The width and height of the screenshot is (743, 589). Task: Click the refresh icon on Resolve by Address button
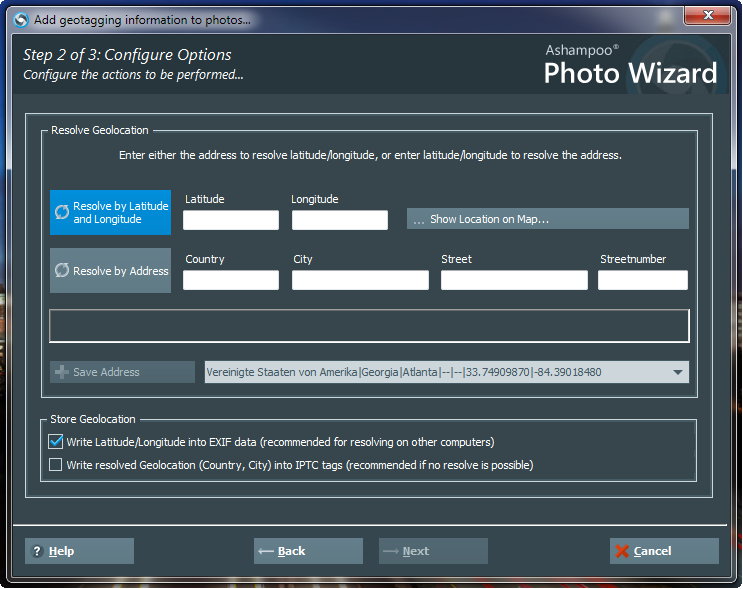point(62,271)
